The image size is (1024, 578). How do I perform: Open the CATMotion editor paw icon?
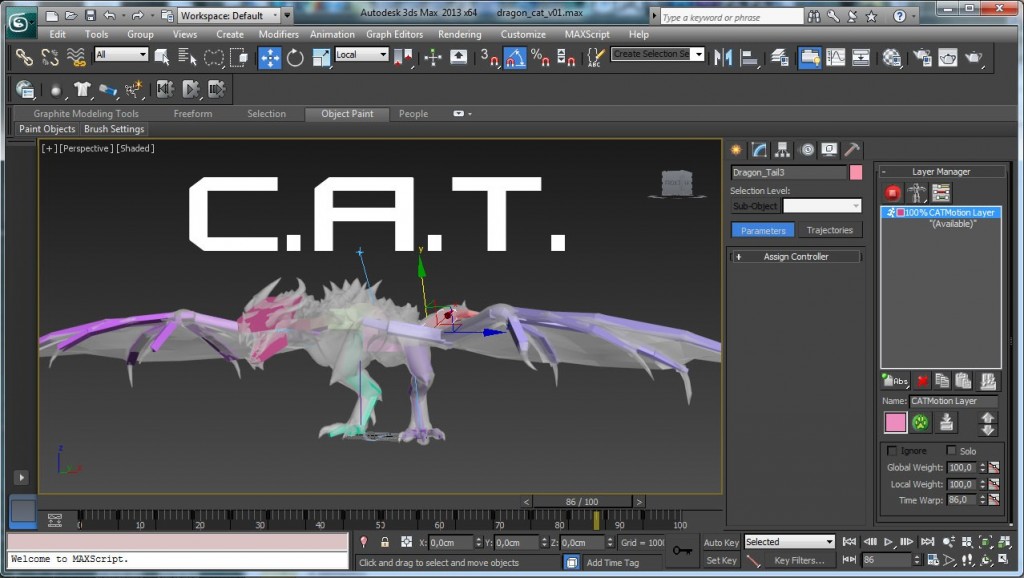point(920,423)
